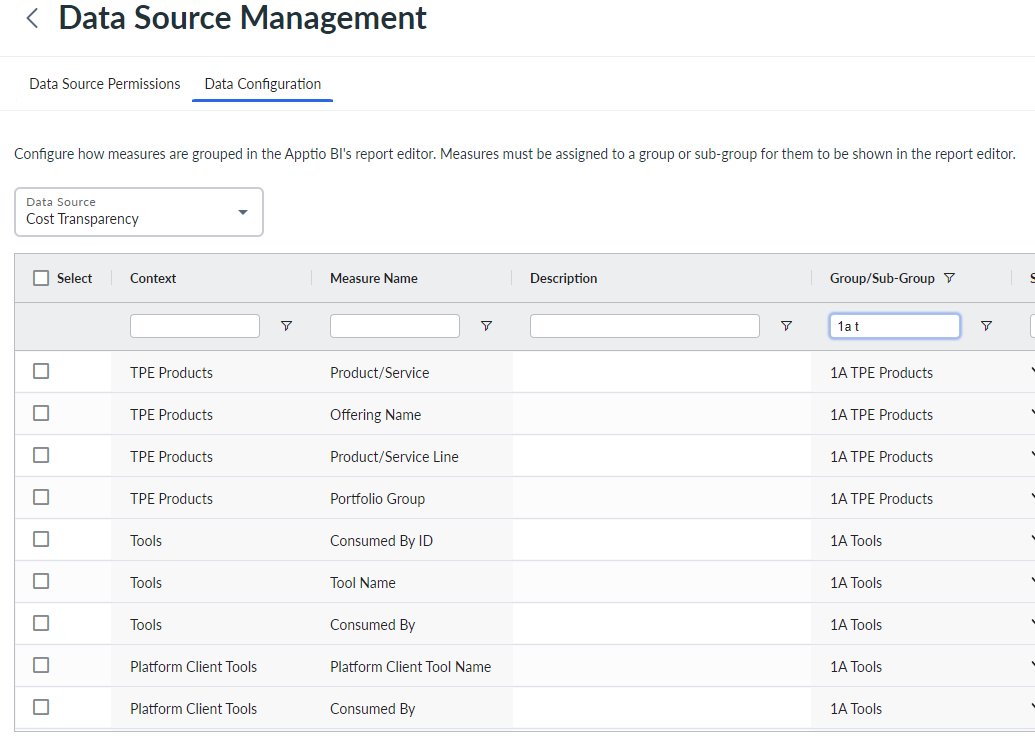Check the Portfolio Group row checkbox
The width and height of the screenshot is (1035, 748).
tap(41, 497)
